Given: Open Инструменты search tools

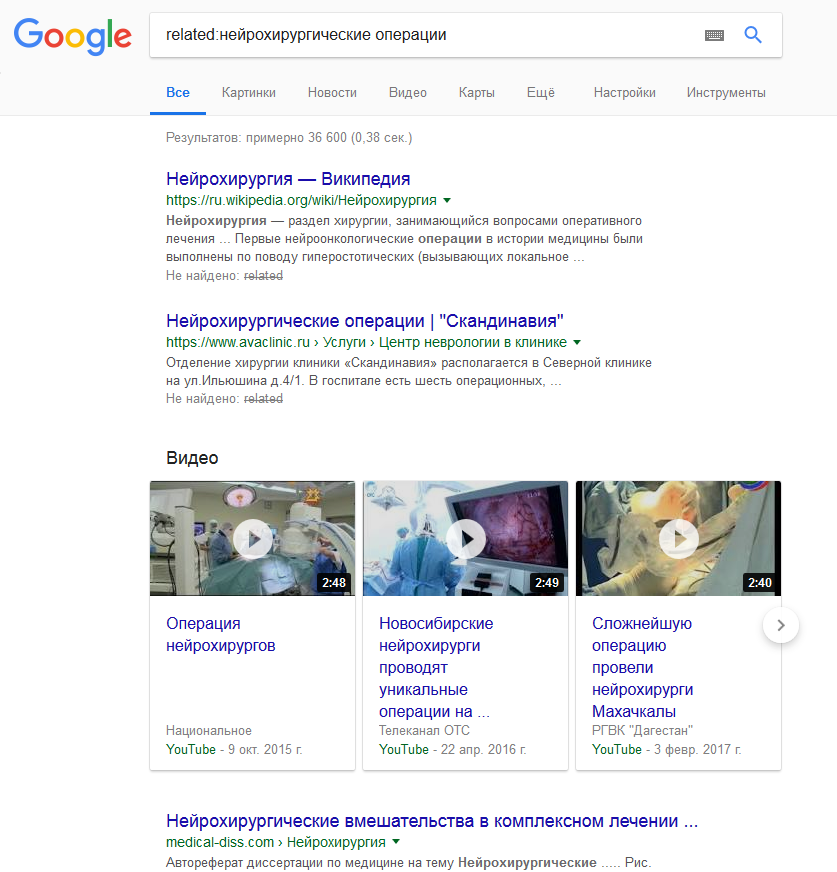Looking at the screenshot, I should 726,92.
